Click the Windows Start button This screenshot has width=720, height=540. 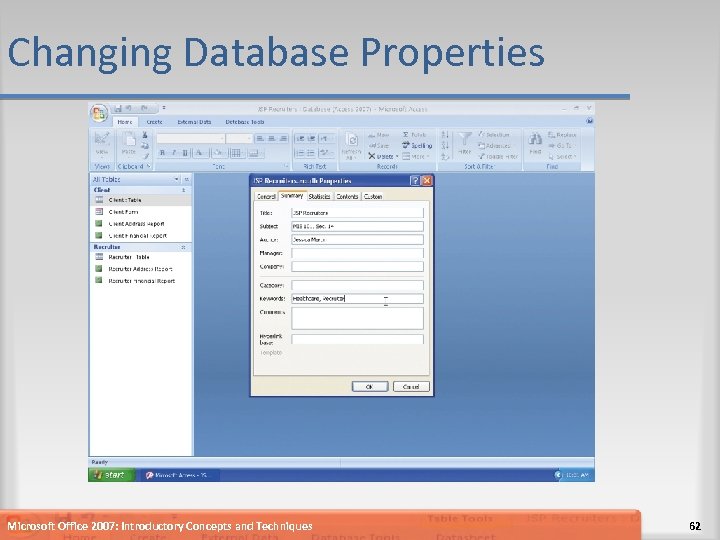click(x=112, y=475)
